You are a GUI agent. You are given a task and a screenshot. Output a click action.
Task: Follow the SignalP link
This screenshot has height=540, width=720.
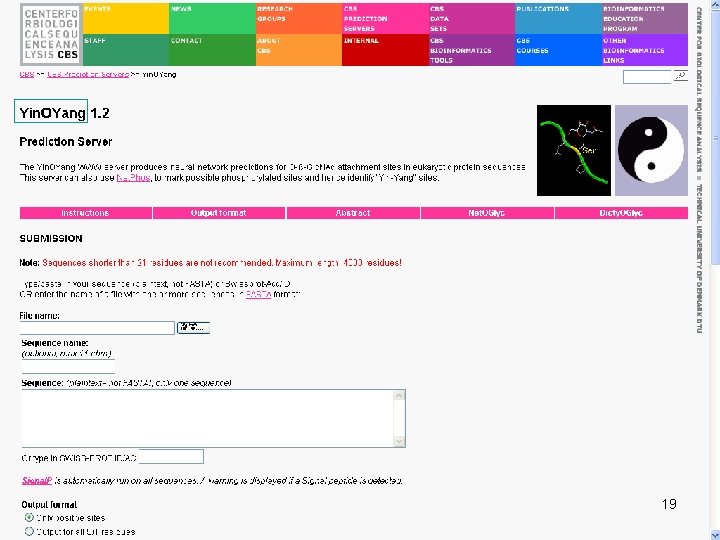click(x=37, y=481)
